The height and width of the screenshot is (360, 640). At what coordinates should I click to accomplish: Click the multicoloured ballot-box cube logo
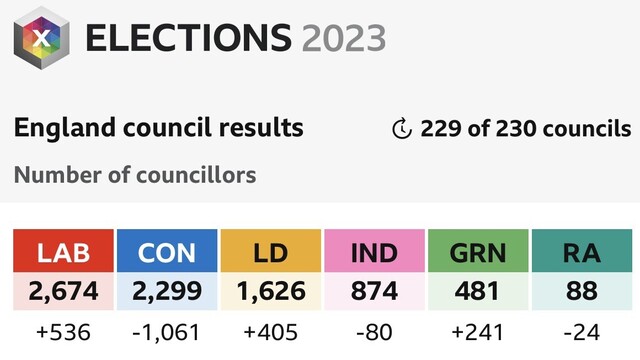(x=42, y=38)
